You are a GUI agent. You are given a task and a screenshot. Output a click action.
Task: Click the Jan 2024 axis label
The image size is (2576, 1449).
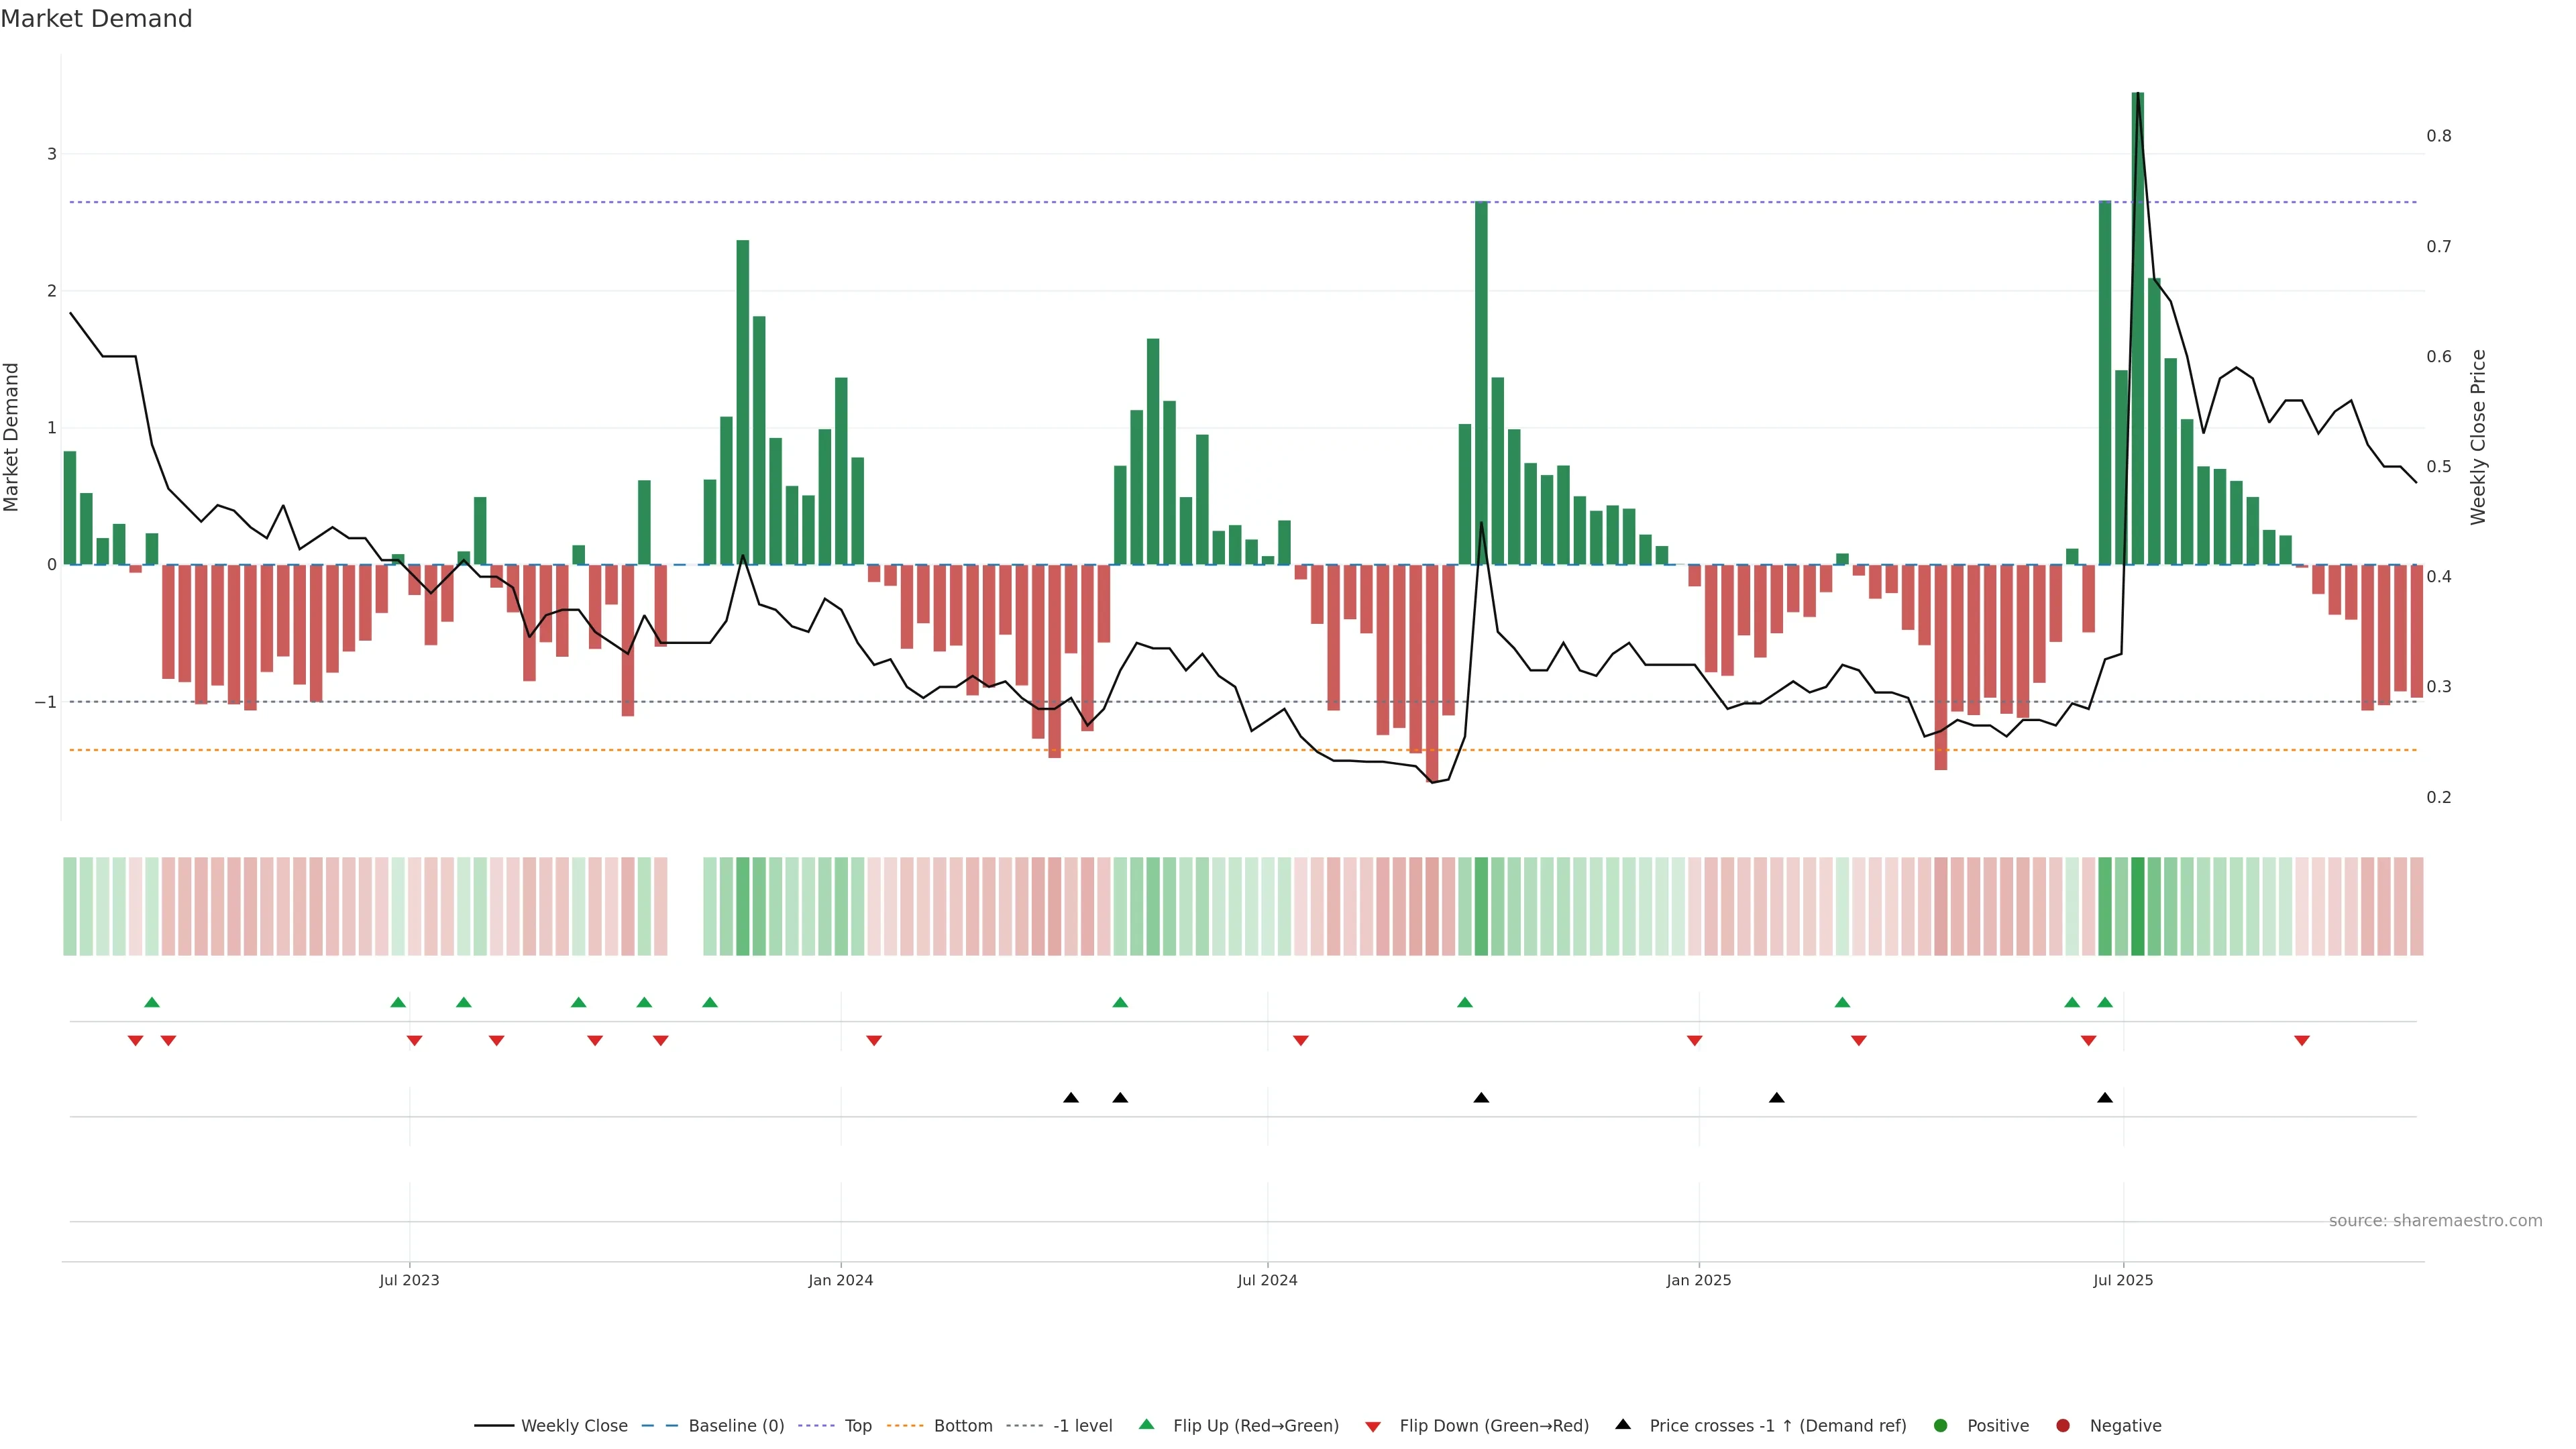pos(840,1280)
